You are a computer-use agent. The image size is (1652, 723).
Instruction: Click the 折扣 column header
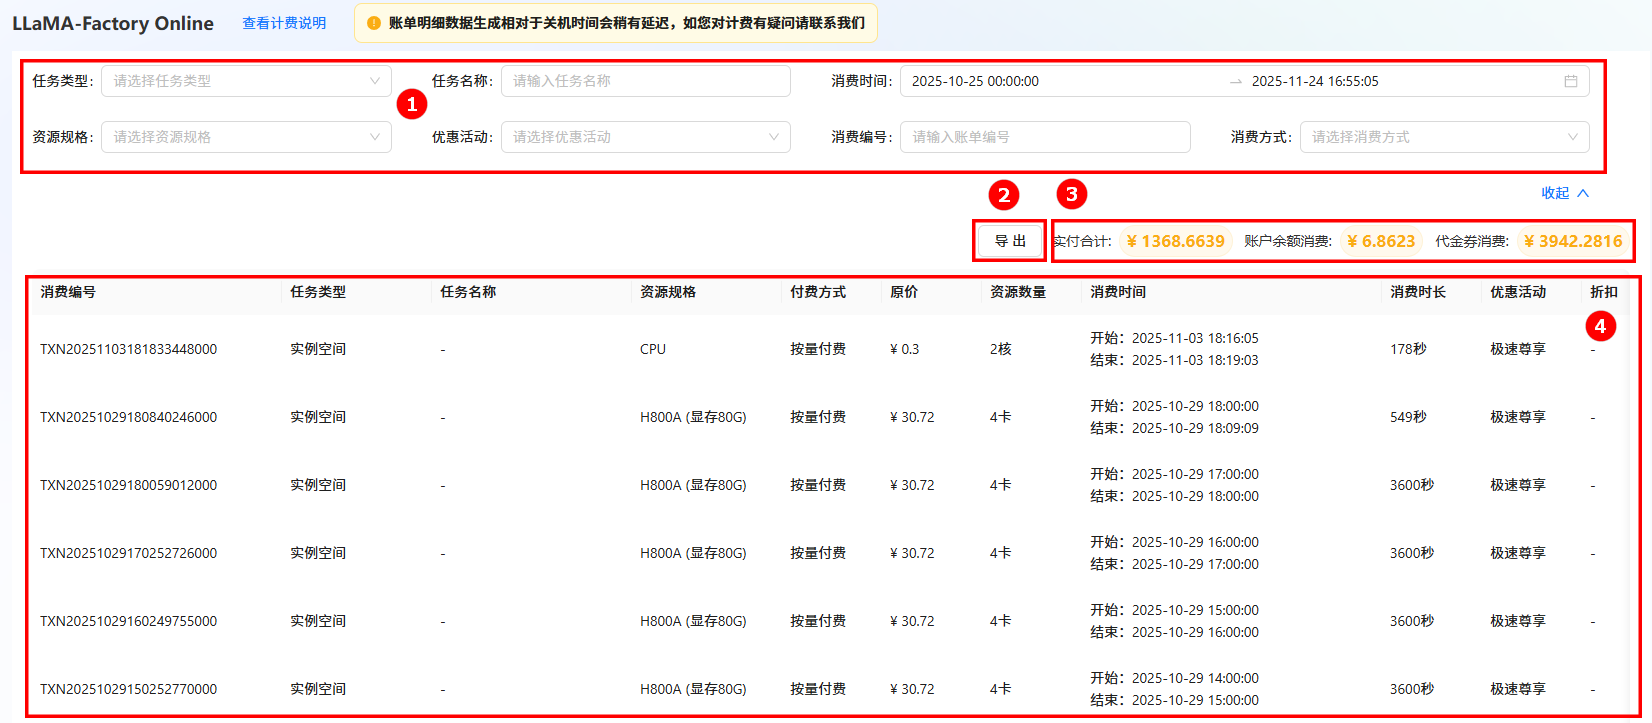pos(1604,292)
